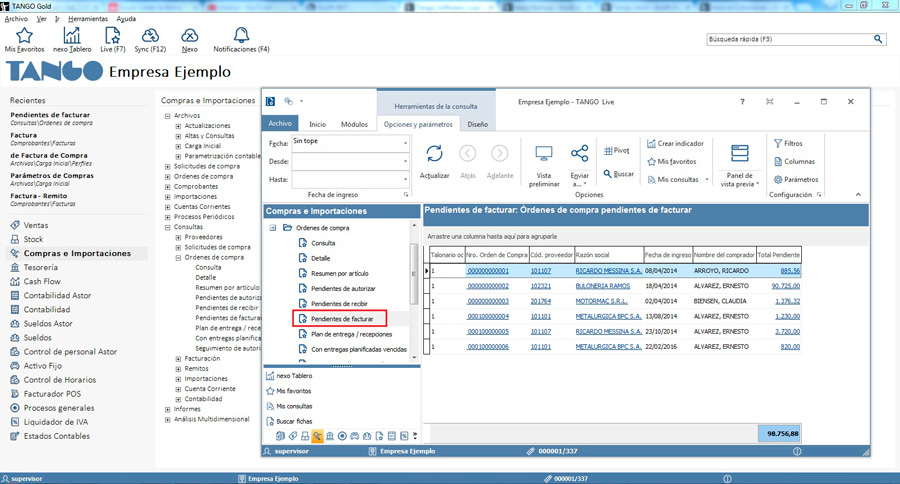Select Facturador POS module
Viewport: 900px width, 484px height.
click(52, 394)
